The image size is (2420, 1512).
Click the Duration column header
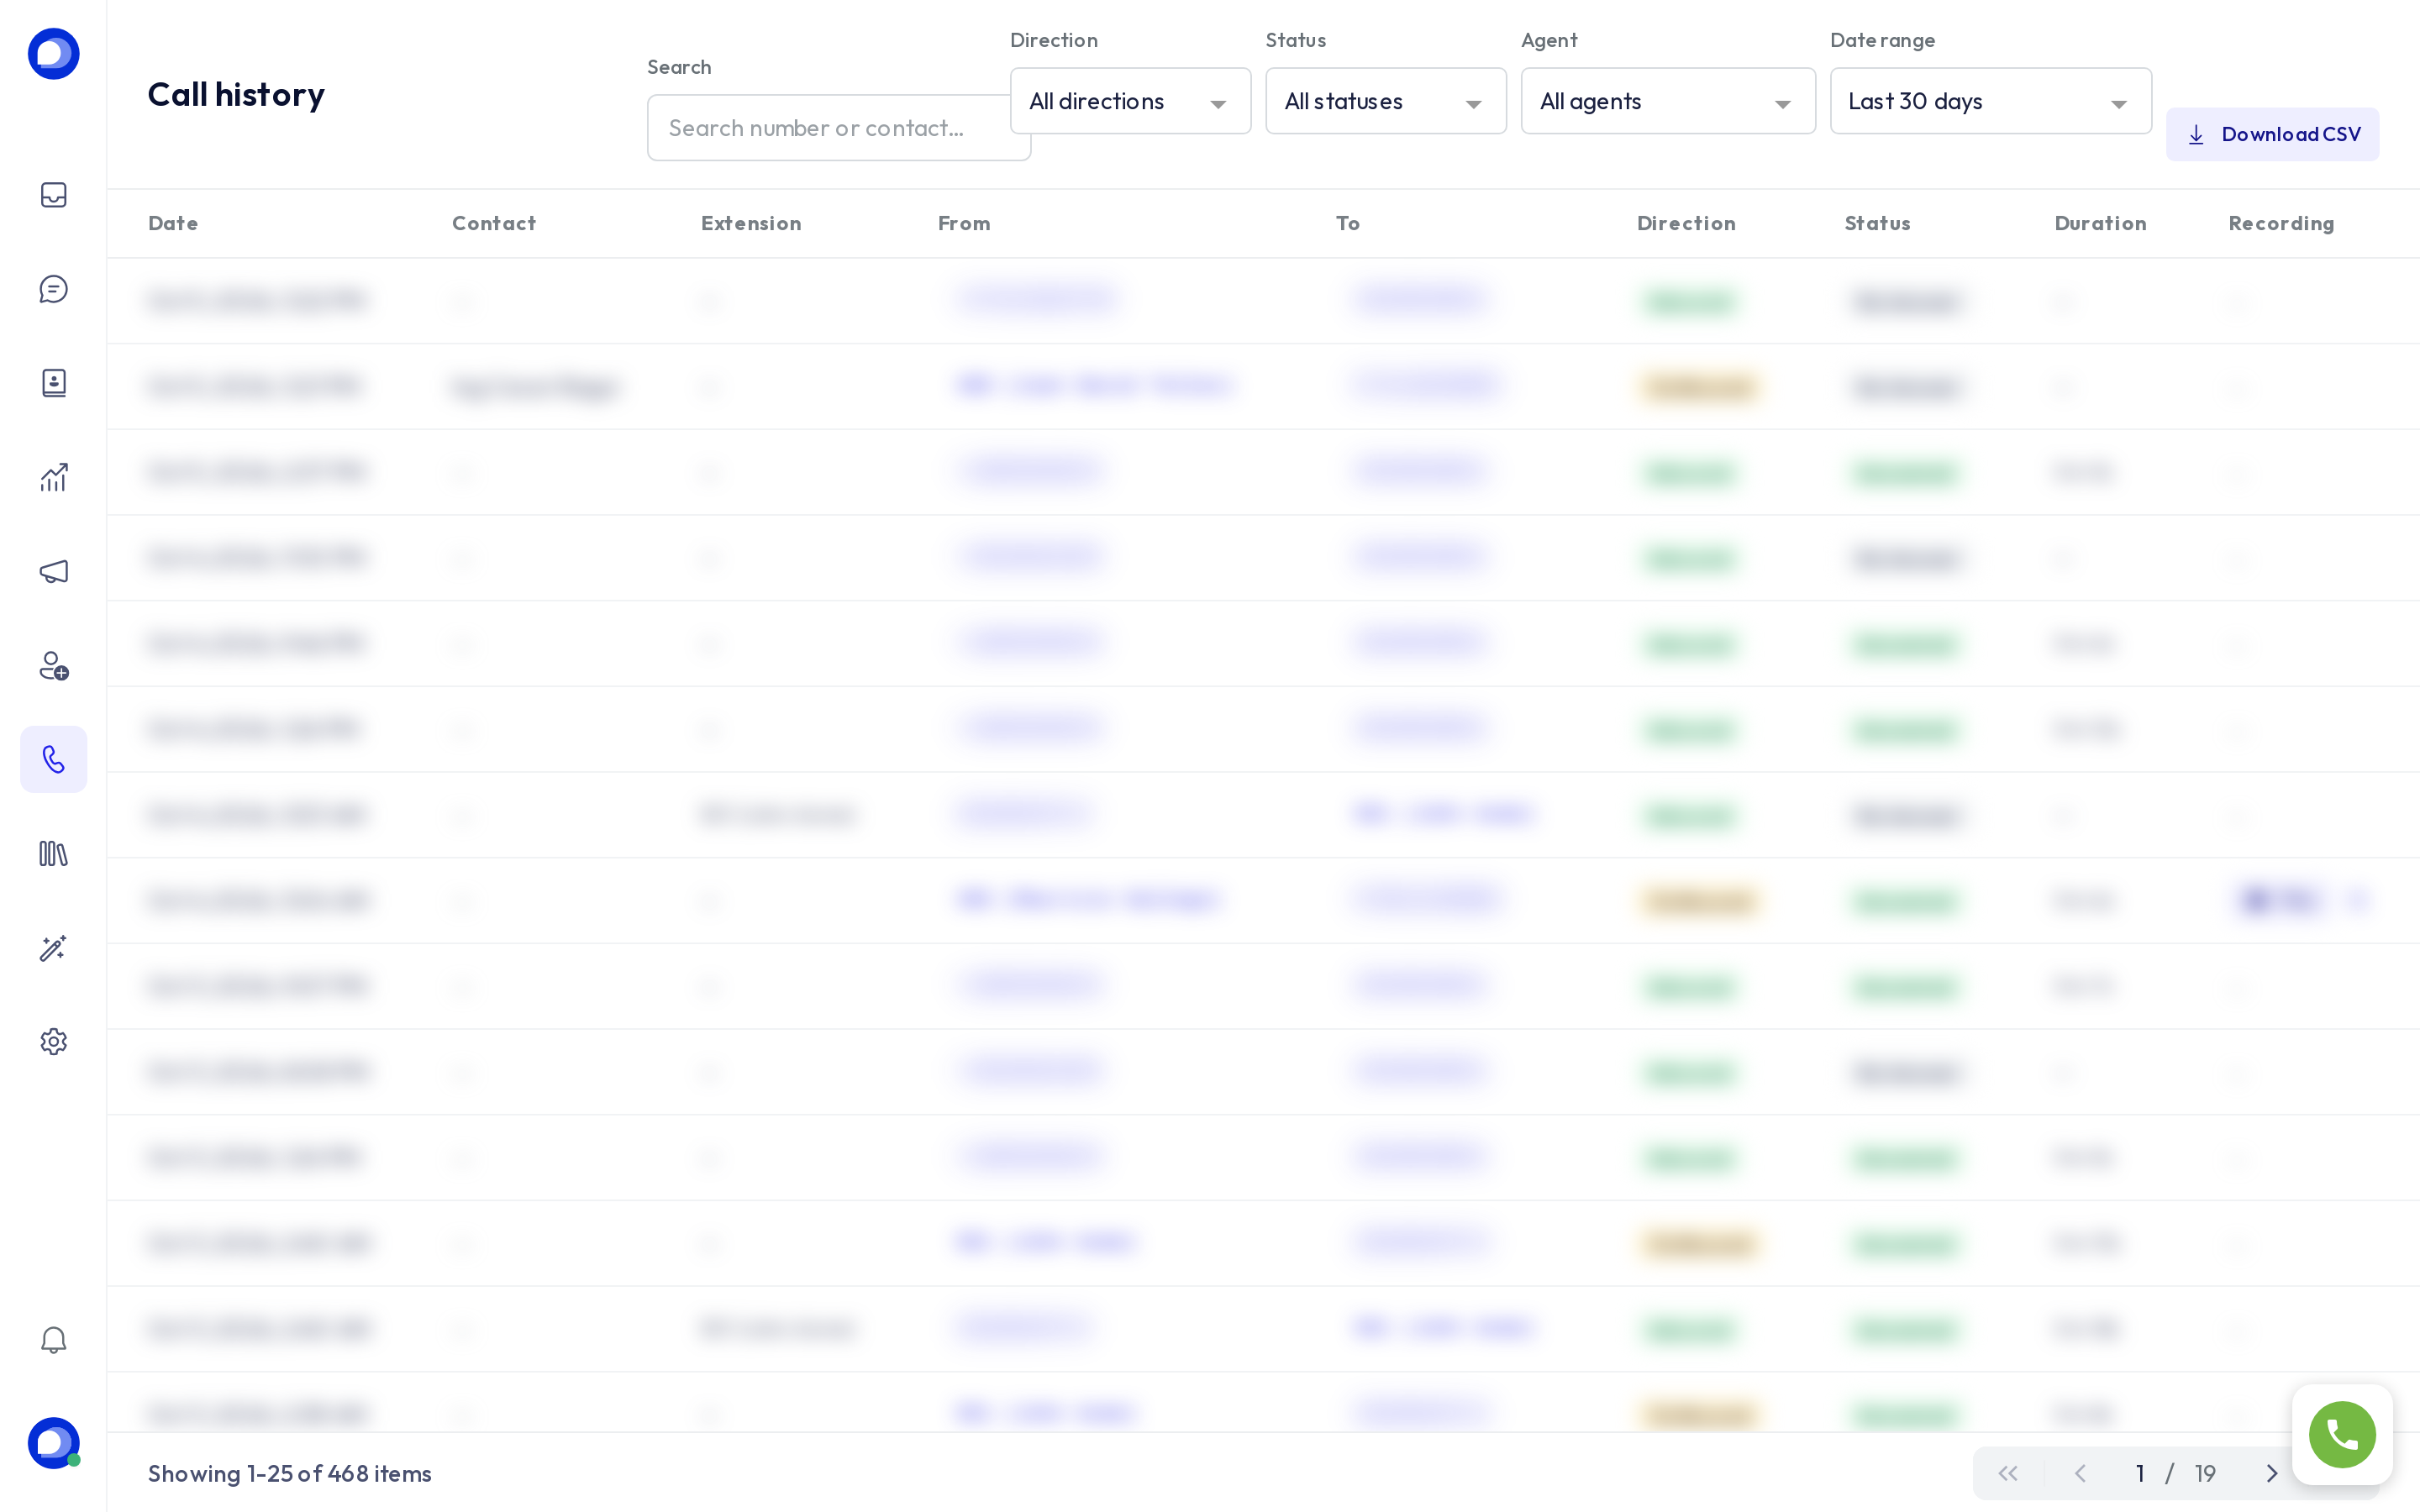[2100, 223]
